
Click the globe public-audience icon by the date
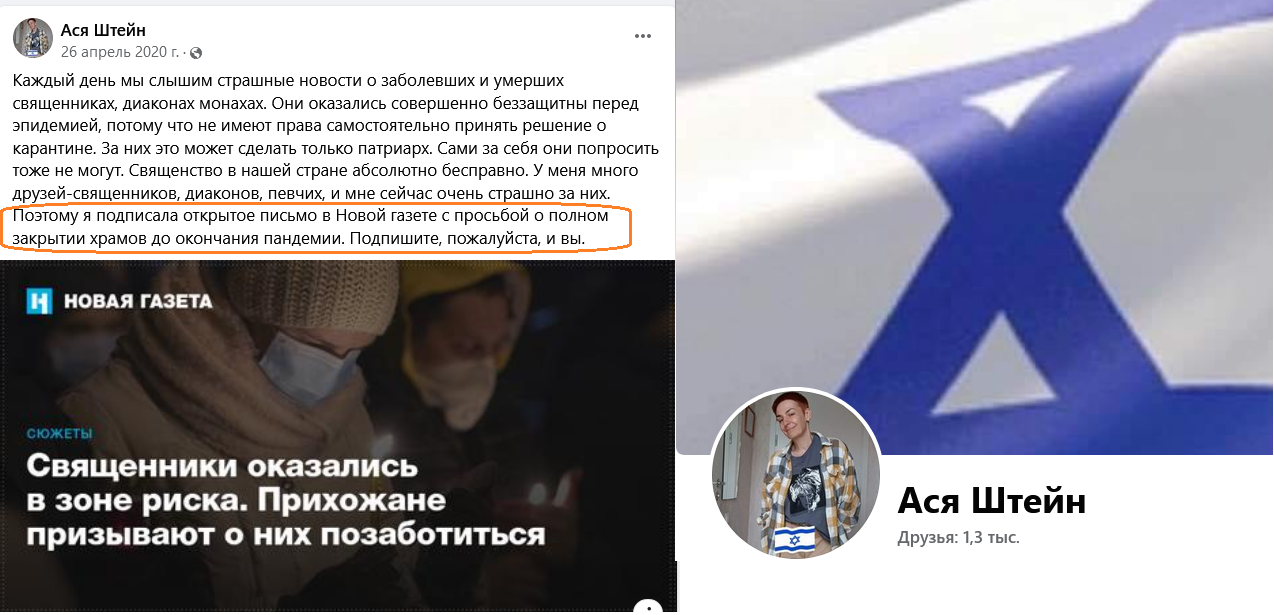(x=196, y=52)
